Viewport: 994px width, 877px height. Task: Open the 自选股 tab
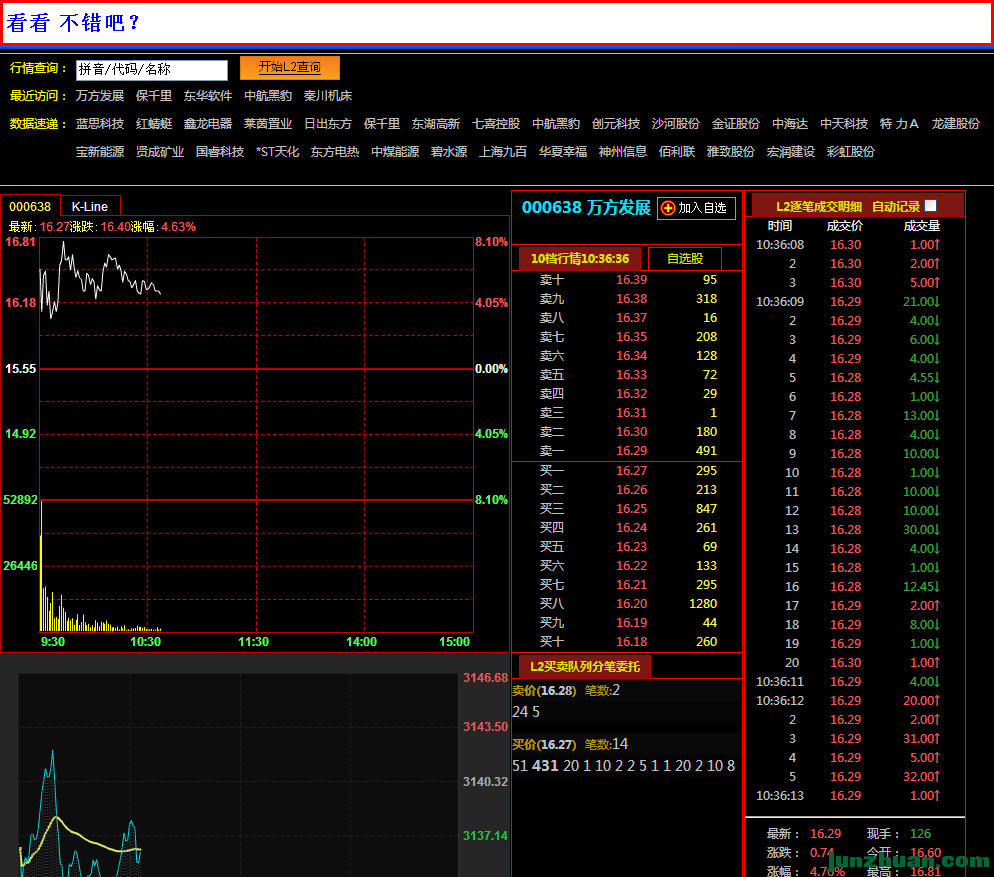685,258
